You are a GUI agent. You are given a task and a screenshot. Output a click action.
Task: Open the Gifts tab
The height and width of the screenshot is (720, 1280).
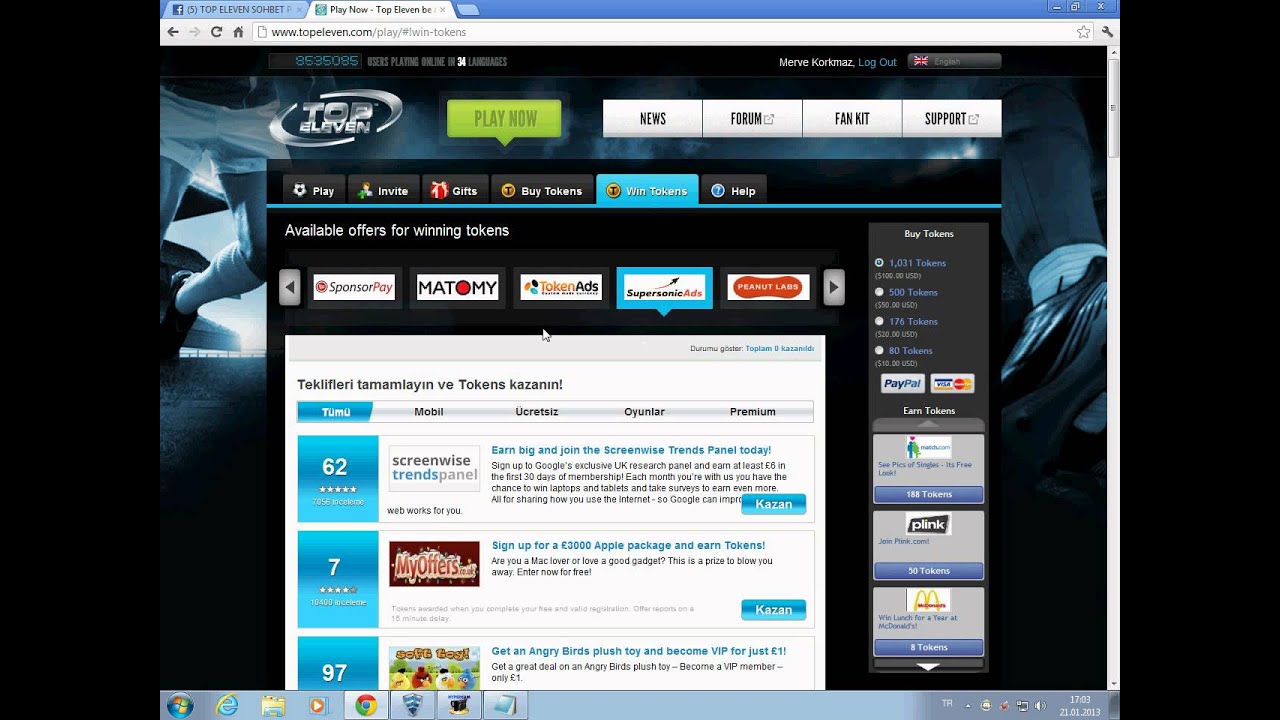coord(453,191)
